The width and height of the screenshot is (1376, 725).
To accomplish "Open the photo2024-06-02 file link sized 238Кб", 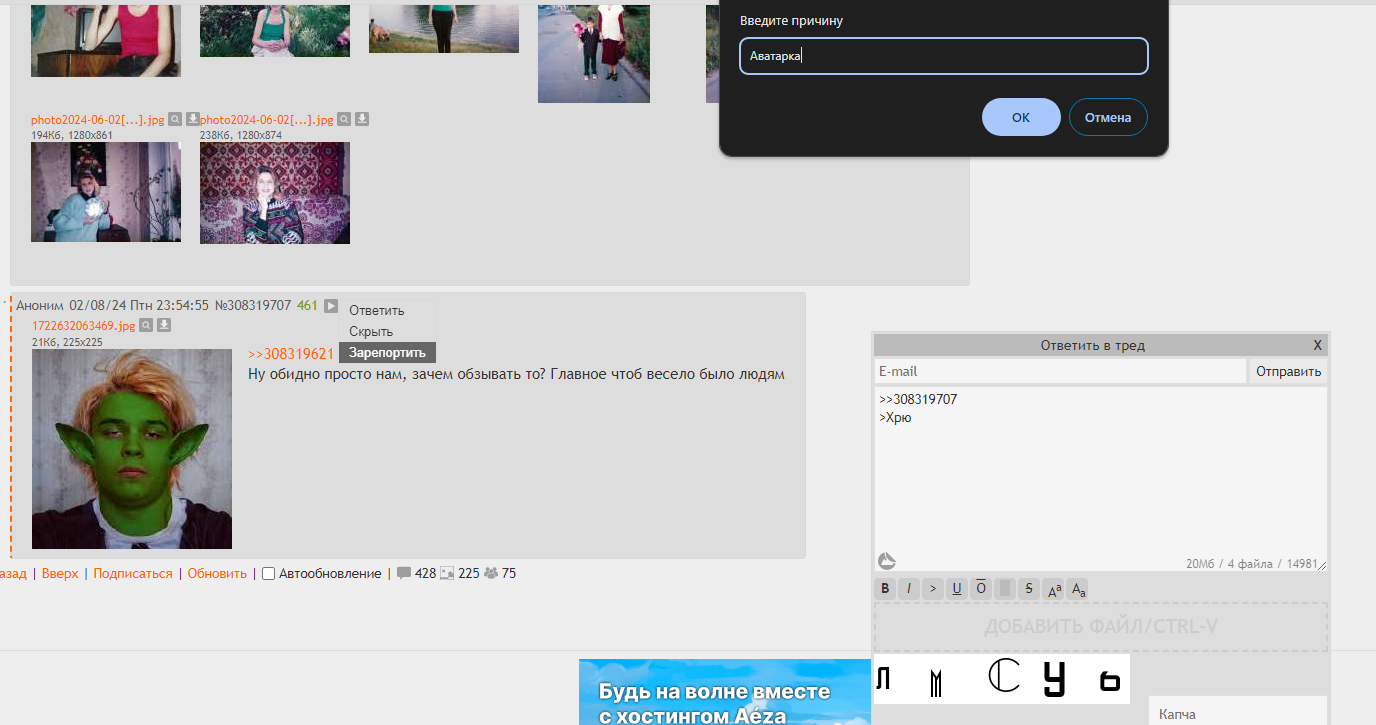I will click(267, 120).
